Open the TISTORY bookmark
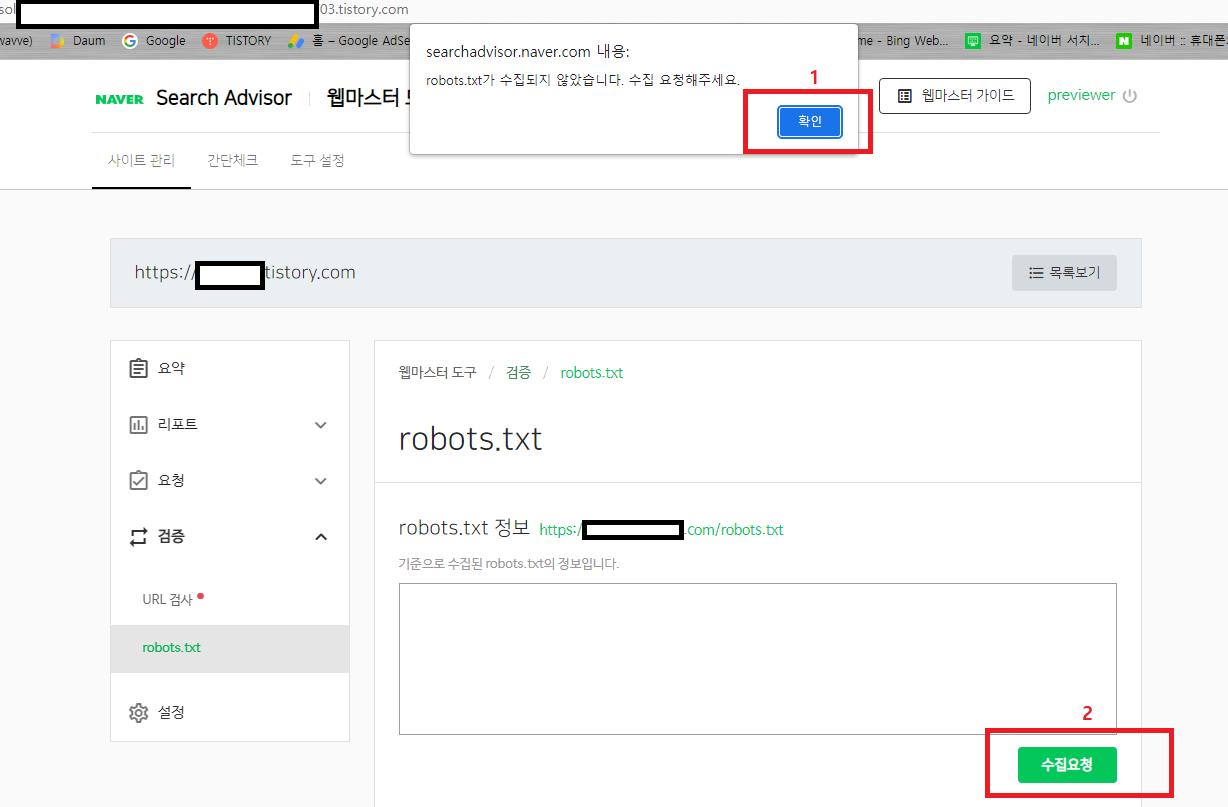Screen dimensions: 1228x807 [x=236, y=41]
